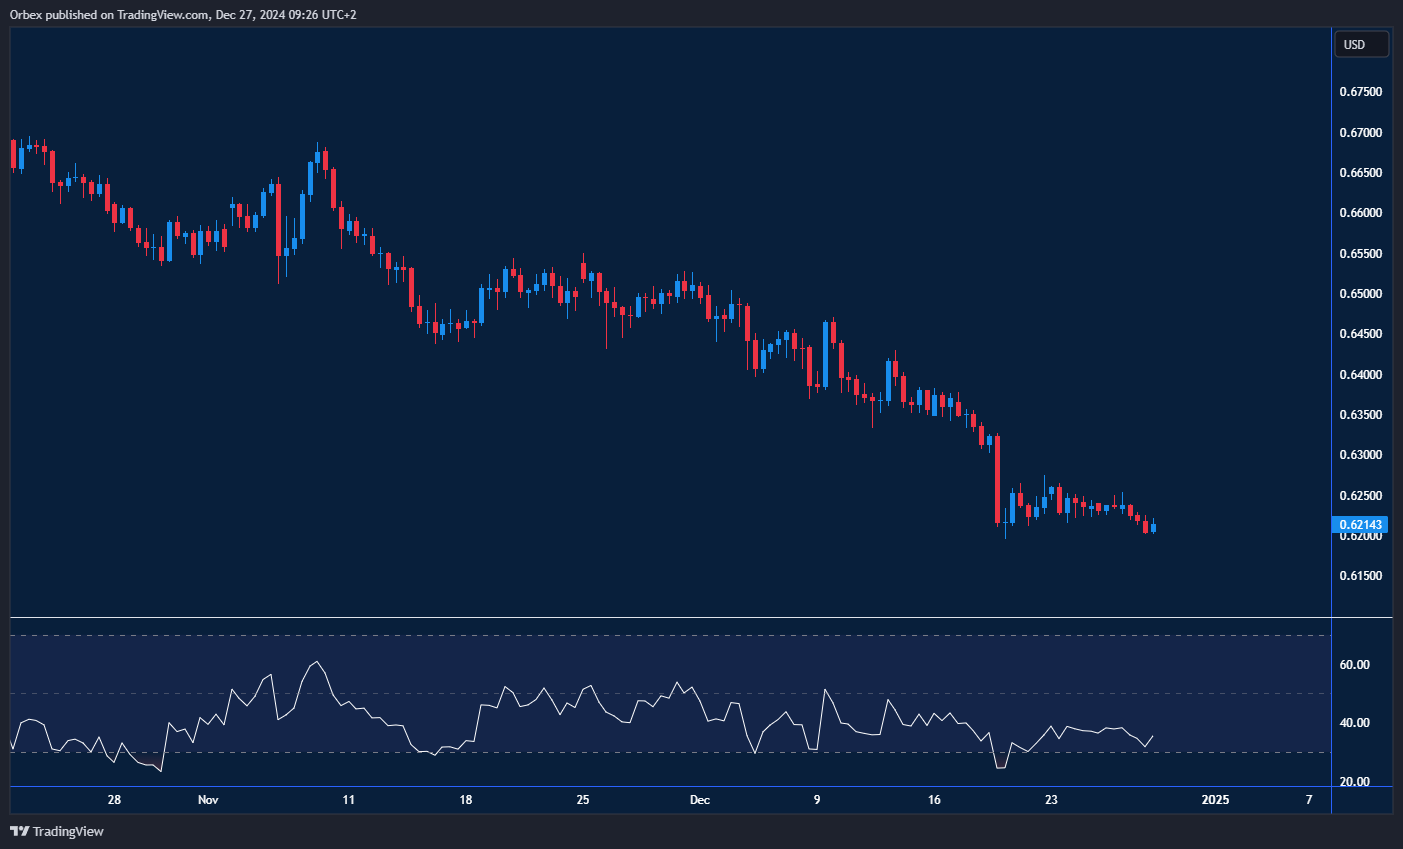Click the blue divider above the time axis
Image resolution: width=1403 pixels, height=849 pixels.
[660, 788]
